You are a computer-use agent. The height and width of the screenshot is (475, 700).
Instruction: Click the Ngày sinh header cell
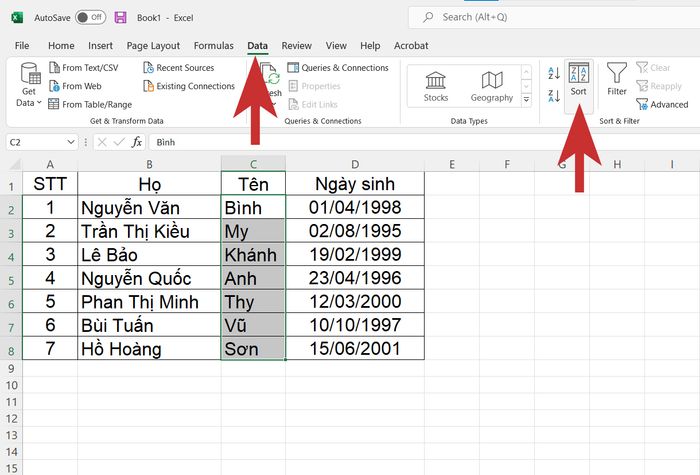tap(355, 183)
